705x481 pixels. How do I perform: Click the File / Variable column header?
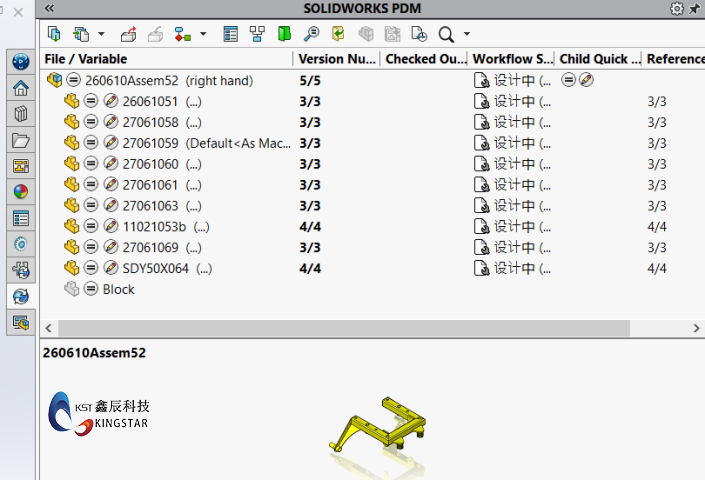[86, 59]
